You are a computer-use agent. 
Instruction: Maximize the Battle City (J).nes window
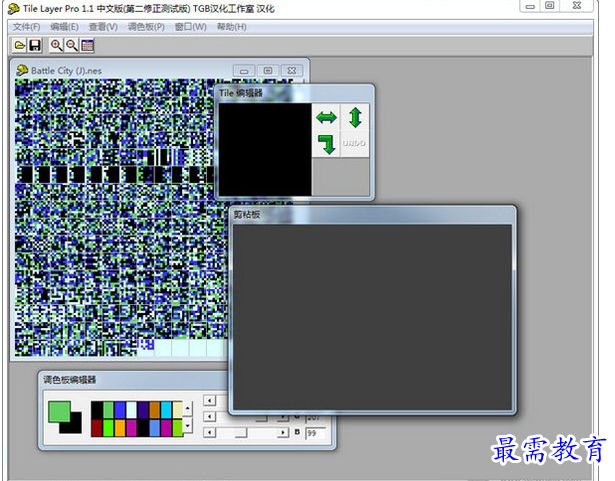pyautogui.click(x=268, y=71)
